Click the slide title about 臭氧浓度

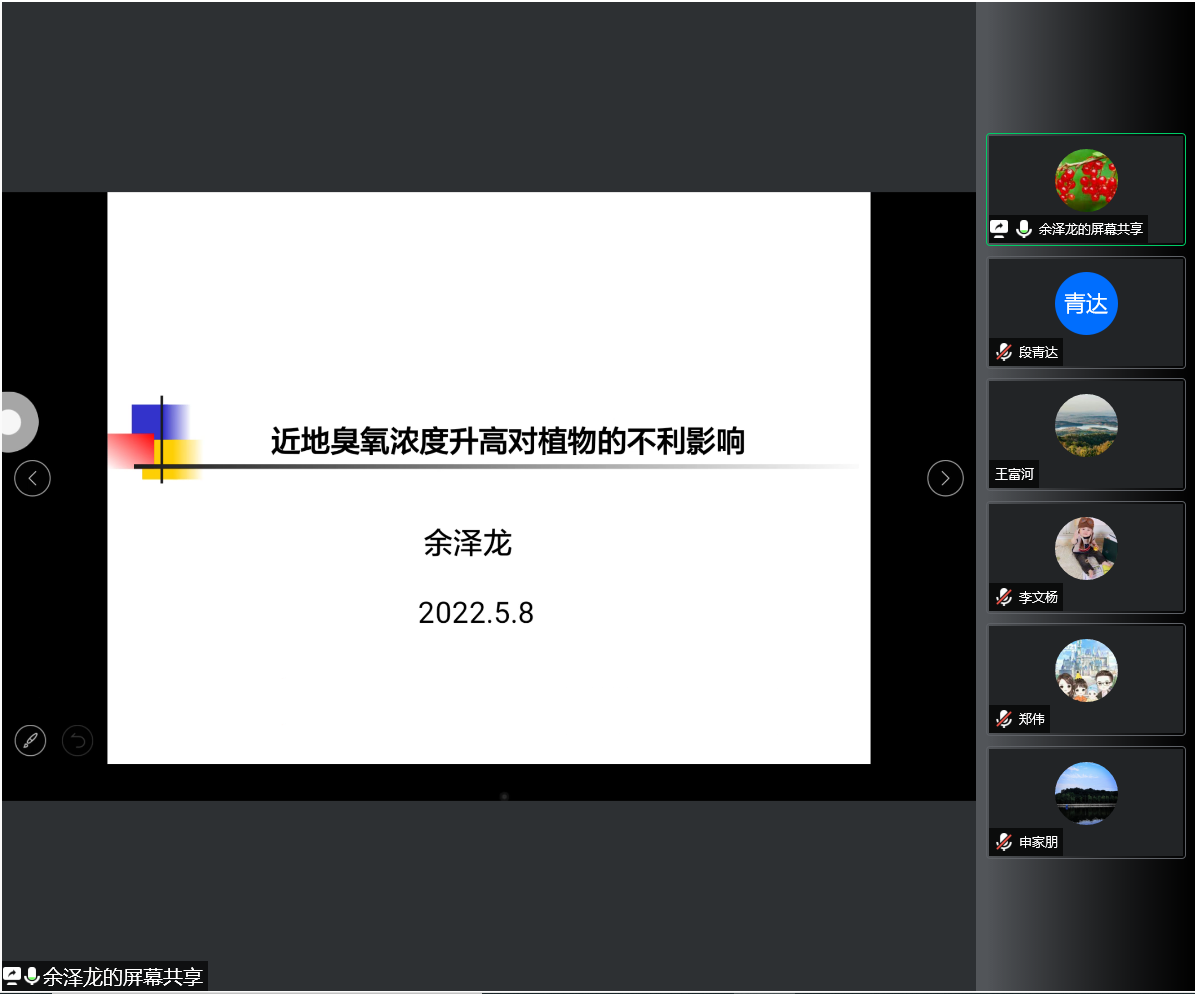[x=508, y=441]
